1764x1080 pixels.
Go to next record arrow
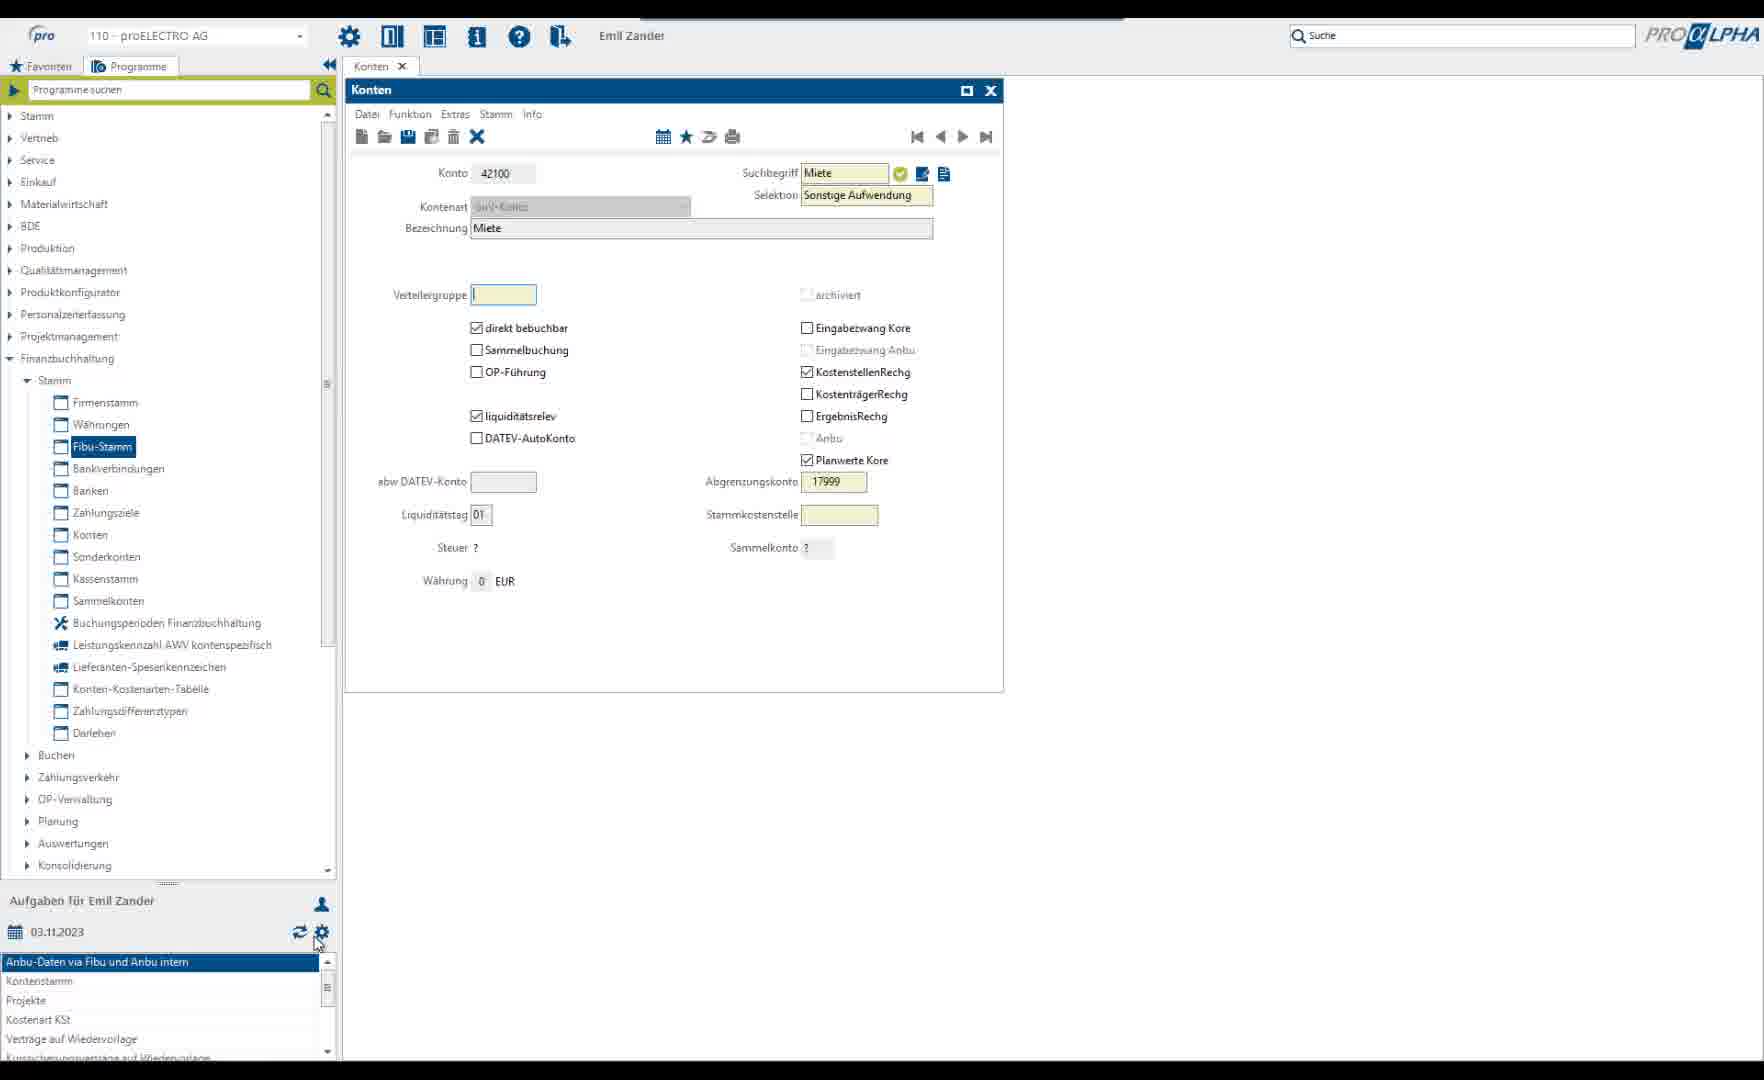[963, 137]
